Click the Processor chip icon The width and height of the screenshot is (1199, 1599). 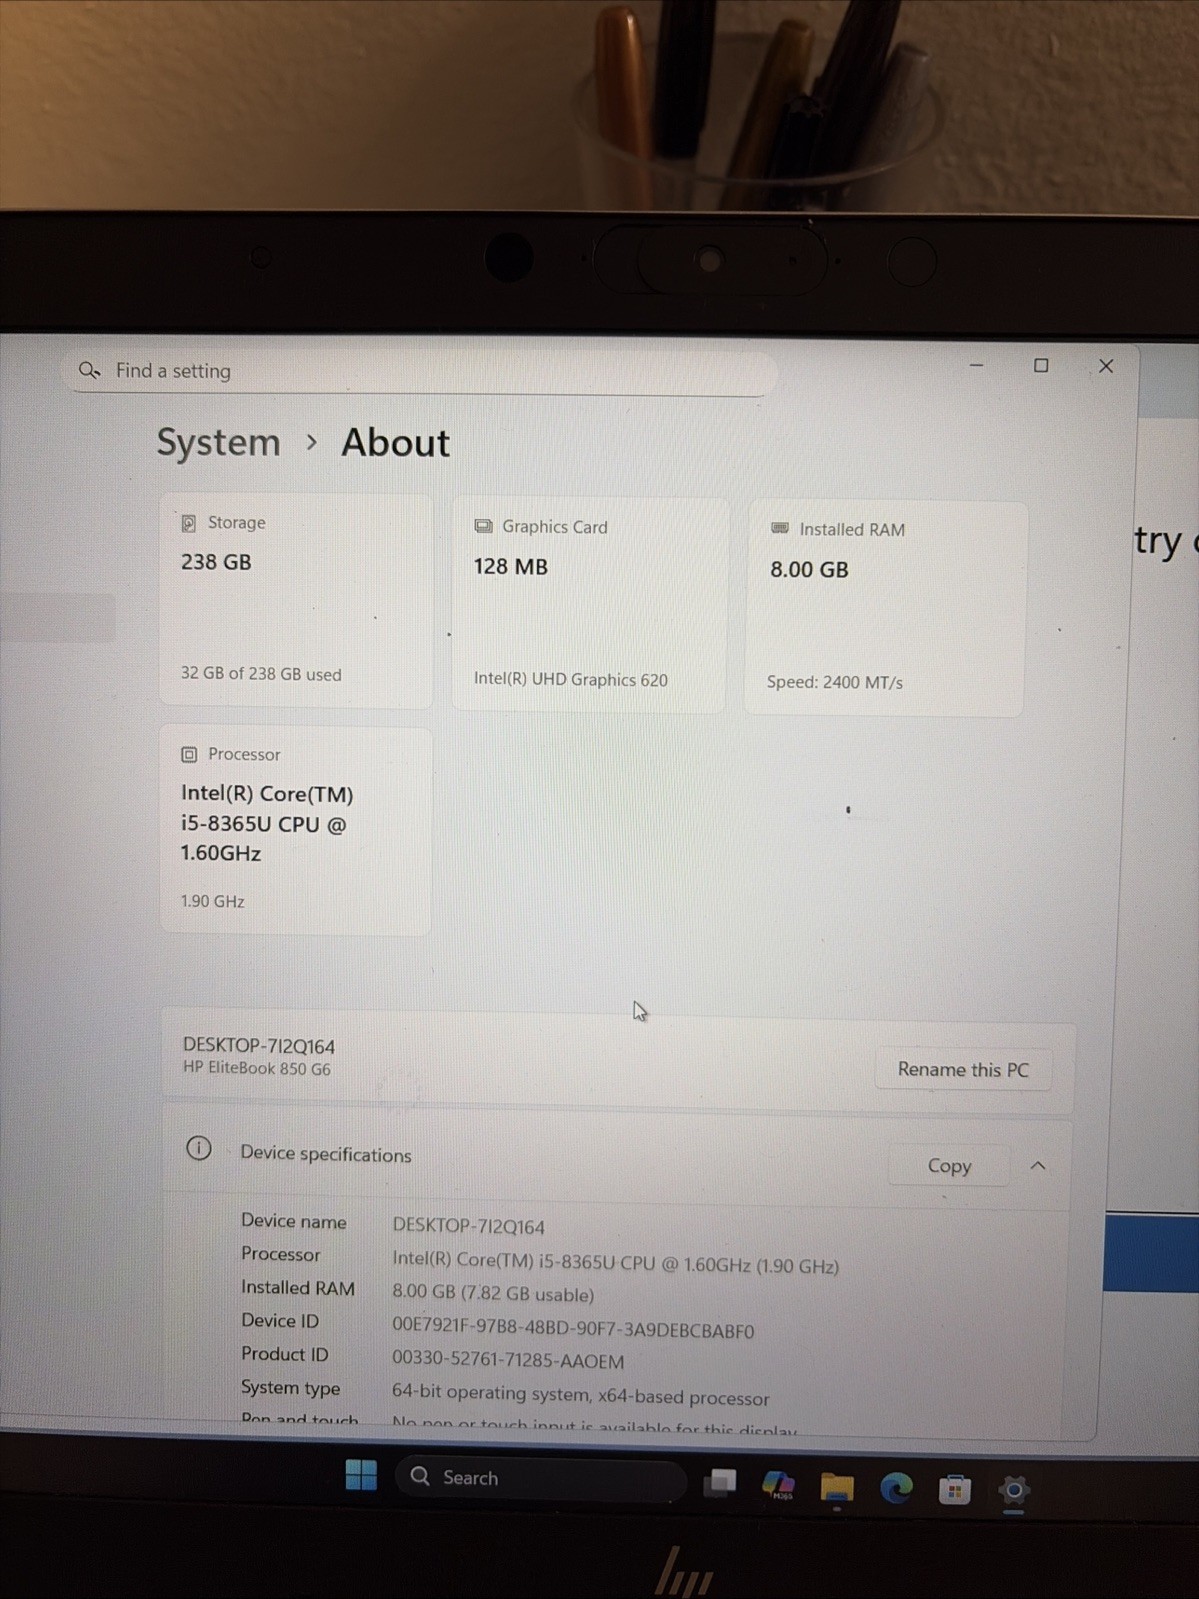189,754
